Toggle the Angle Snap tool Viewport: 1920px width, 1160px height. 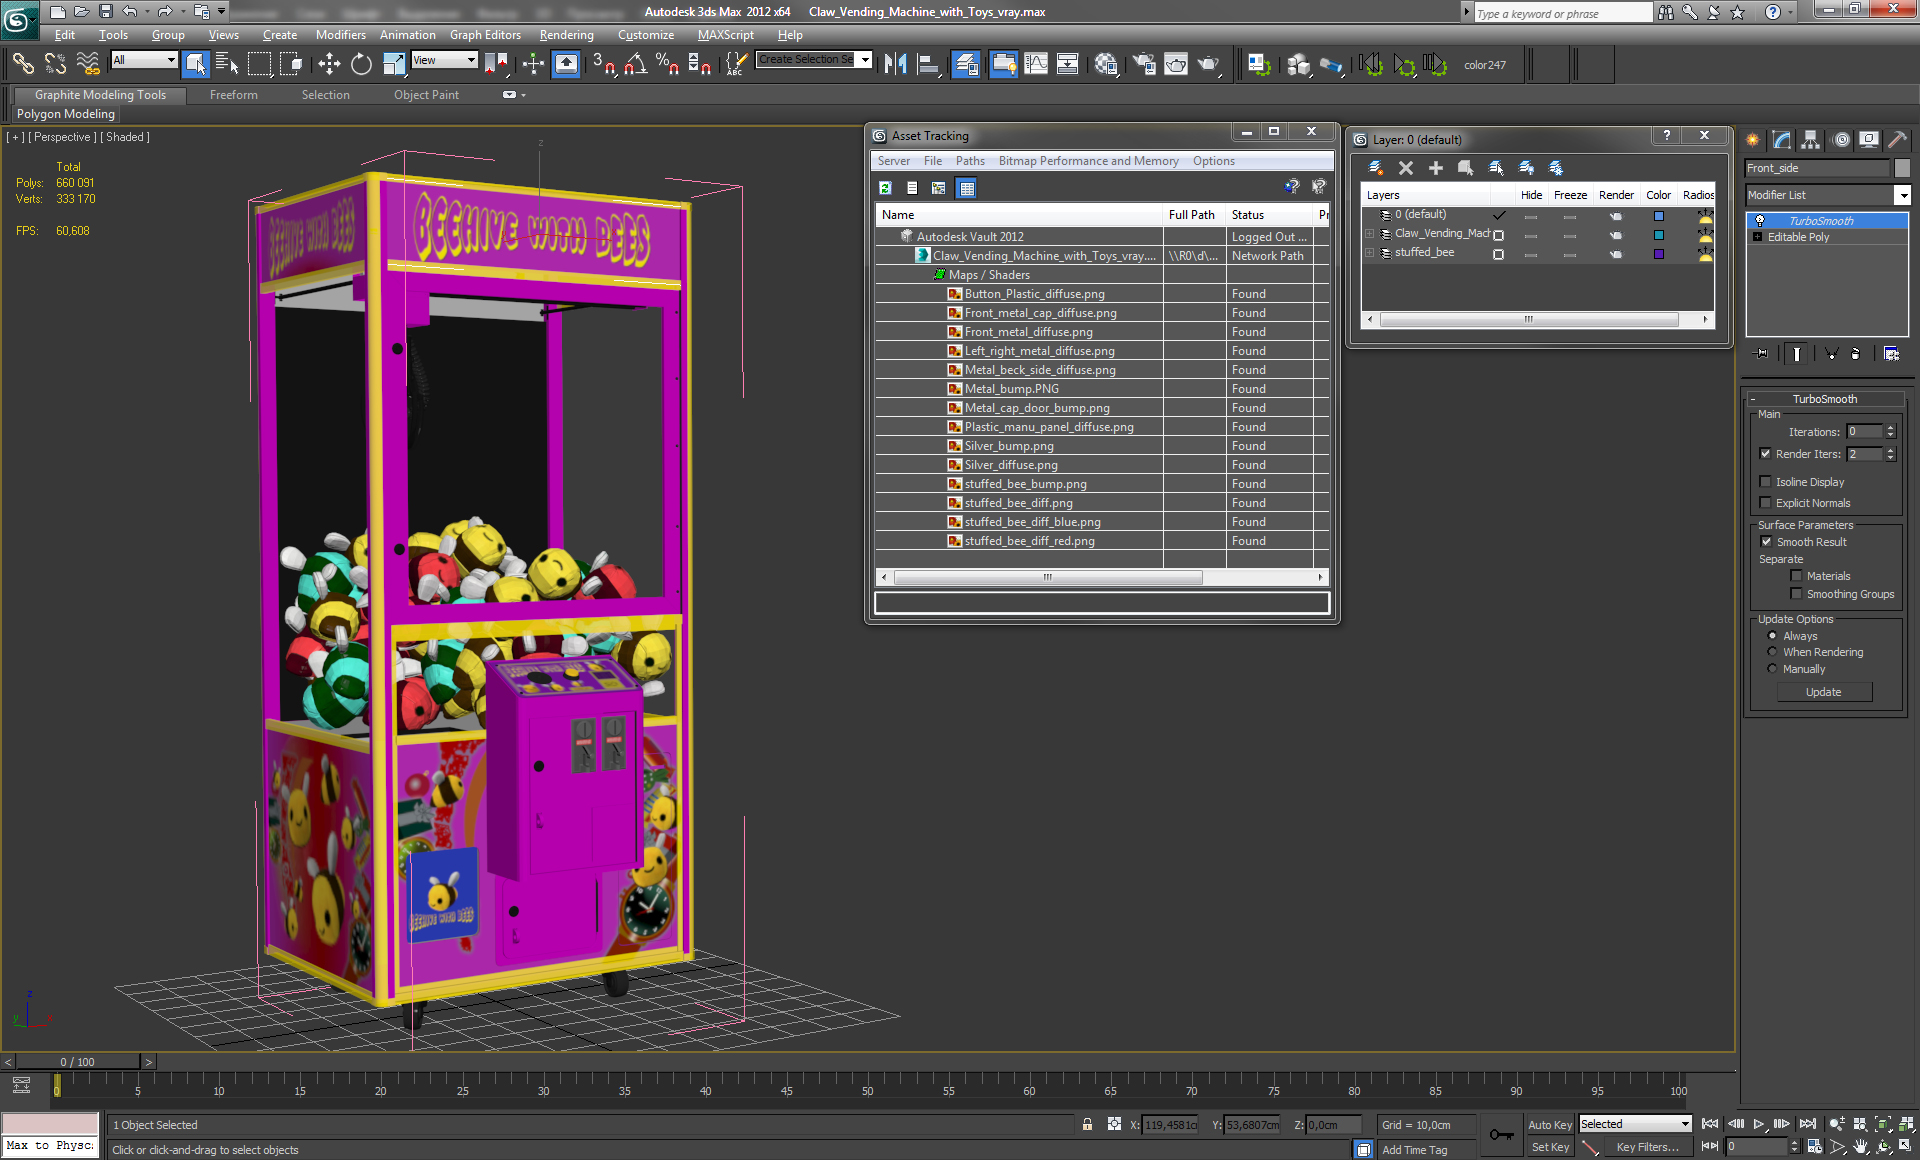pyautogui.click(x=635, y=65)
